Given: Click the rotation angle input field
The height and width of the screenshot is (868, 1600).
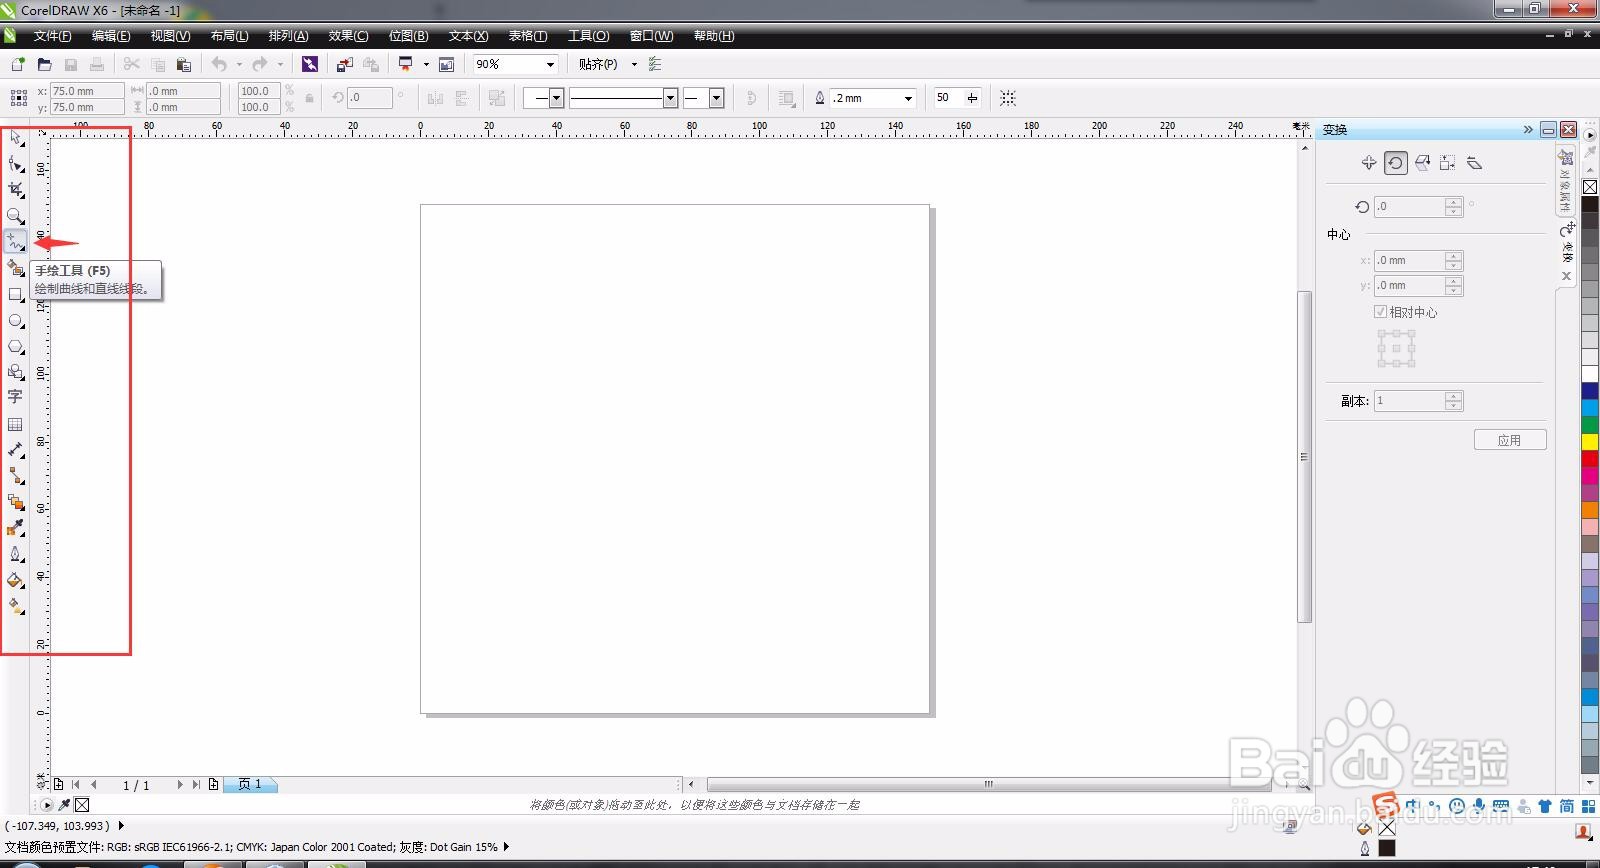Looking at the screenshot, I should point(1410,207).
